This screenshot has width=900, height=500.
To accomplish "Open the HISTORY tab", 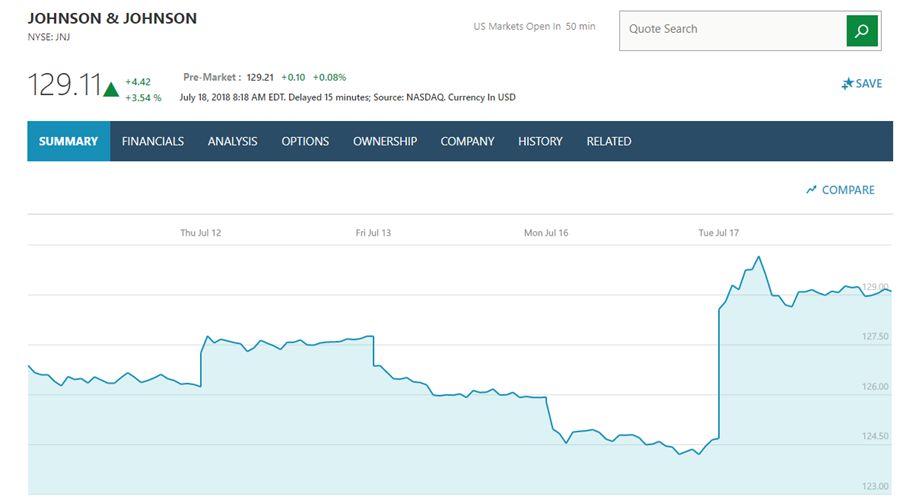I will click(x=540, y=141).
